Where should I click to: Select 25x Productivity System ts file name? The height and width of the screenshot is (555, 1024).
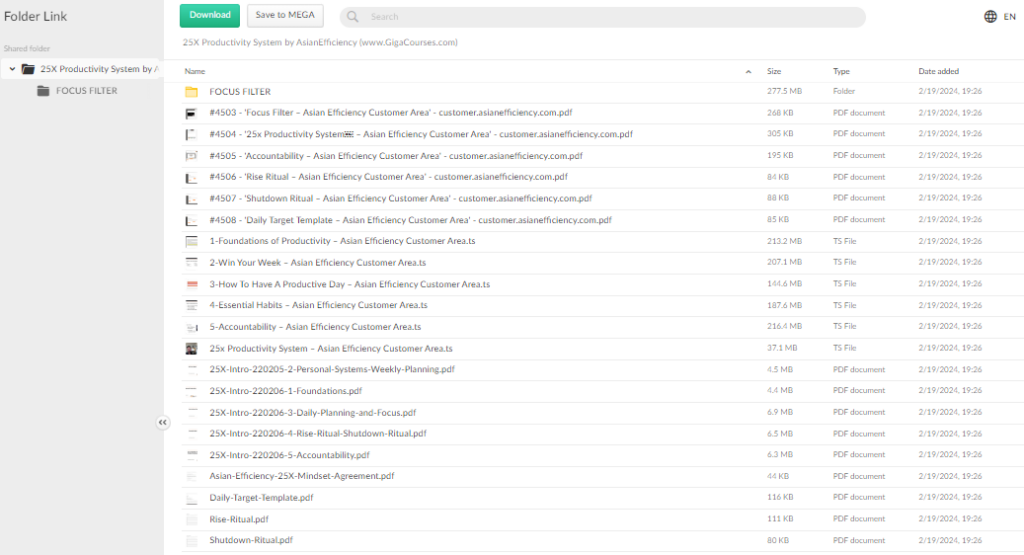[x=331, y=348]
